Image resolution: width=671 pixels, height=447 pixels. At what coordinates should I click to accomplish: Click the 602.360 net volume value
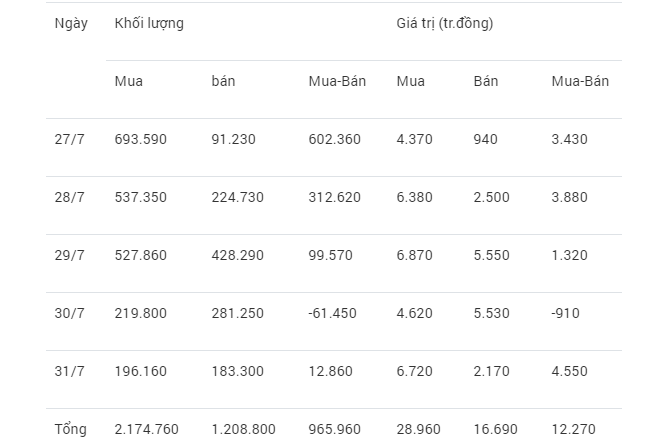click(x=334, y=139)
